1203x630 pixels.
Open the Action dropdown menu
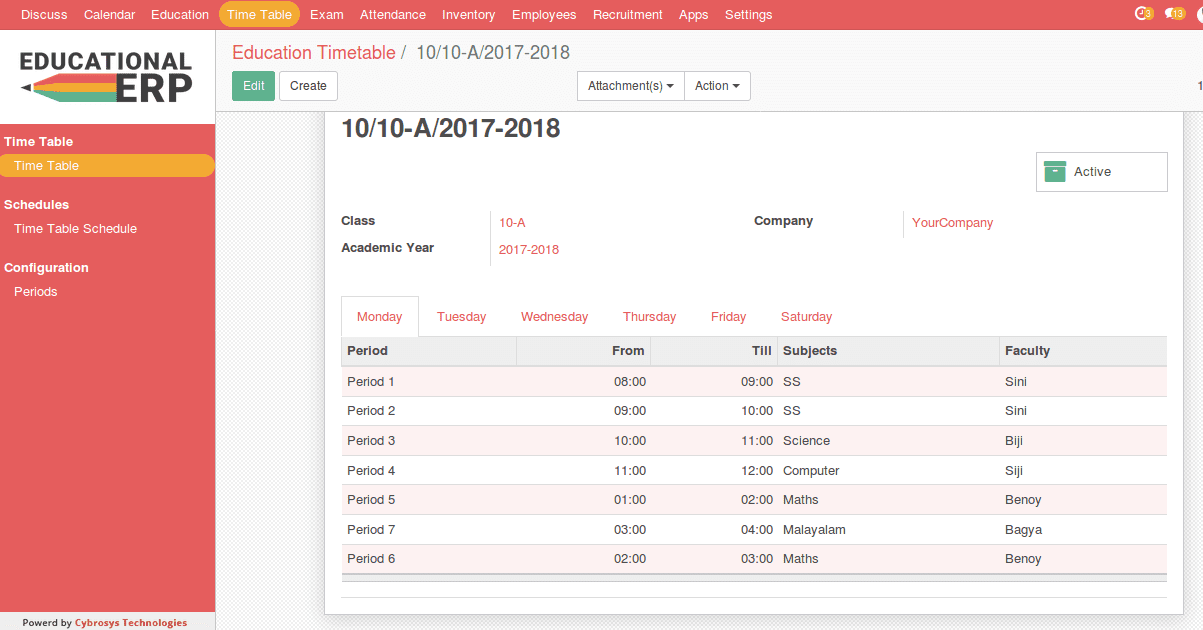[717, 86]
